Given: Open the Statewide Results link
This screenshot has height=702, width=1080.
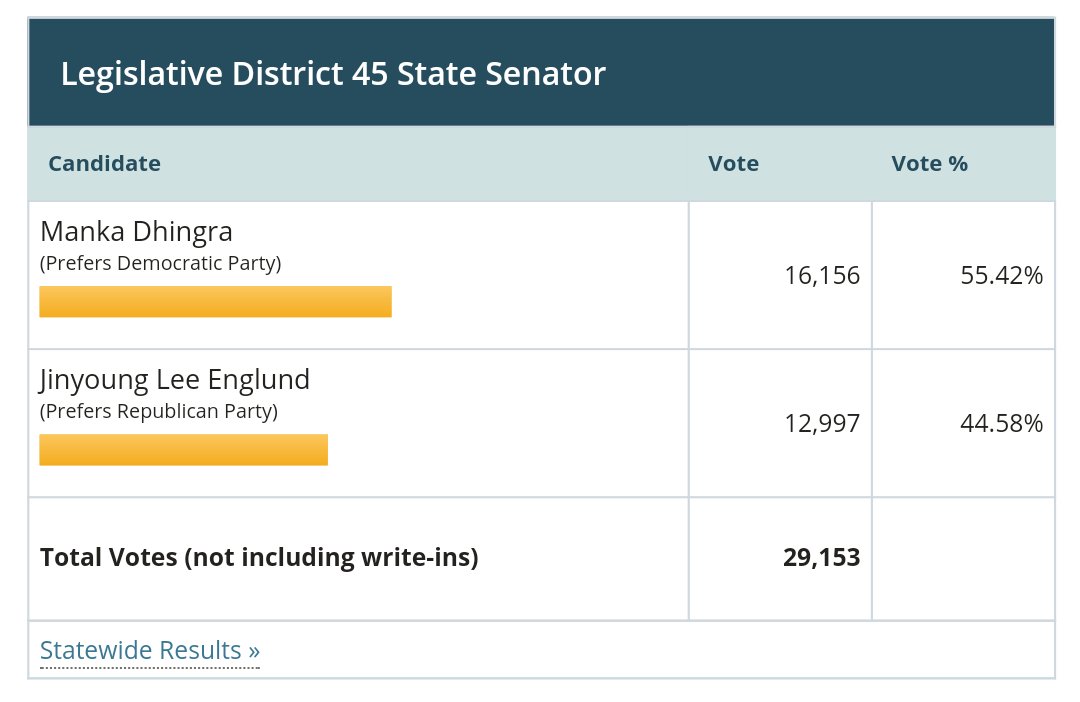Looking at the screenshot, I should point(149,650).
